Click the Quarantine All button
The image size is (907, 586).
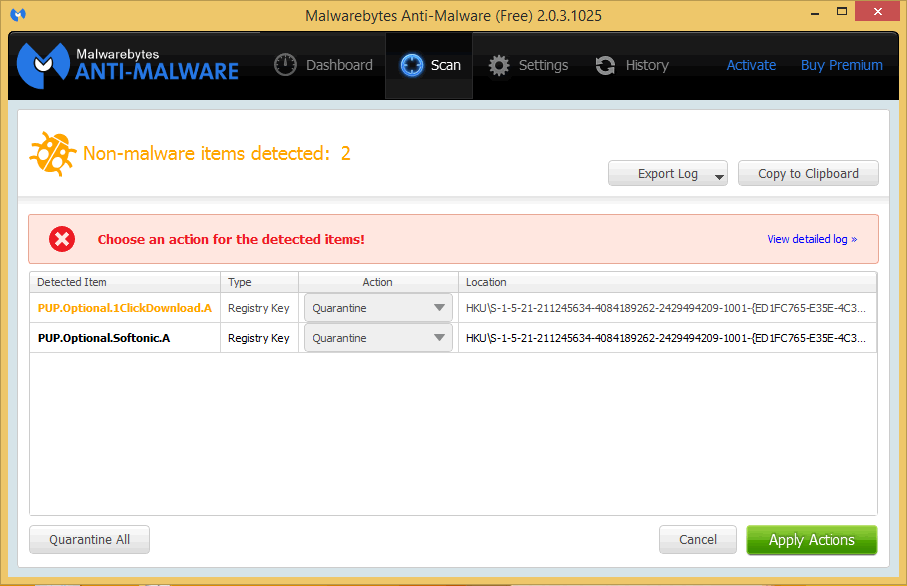click(x=89, y=540)
